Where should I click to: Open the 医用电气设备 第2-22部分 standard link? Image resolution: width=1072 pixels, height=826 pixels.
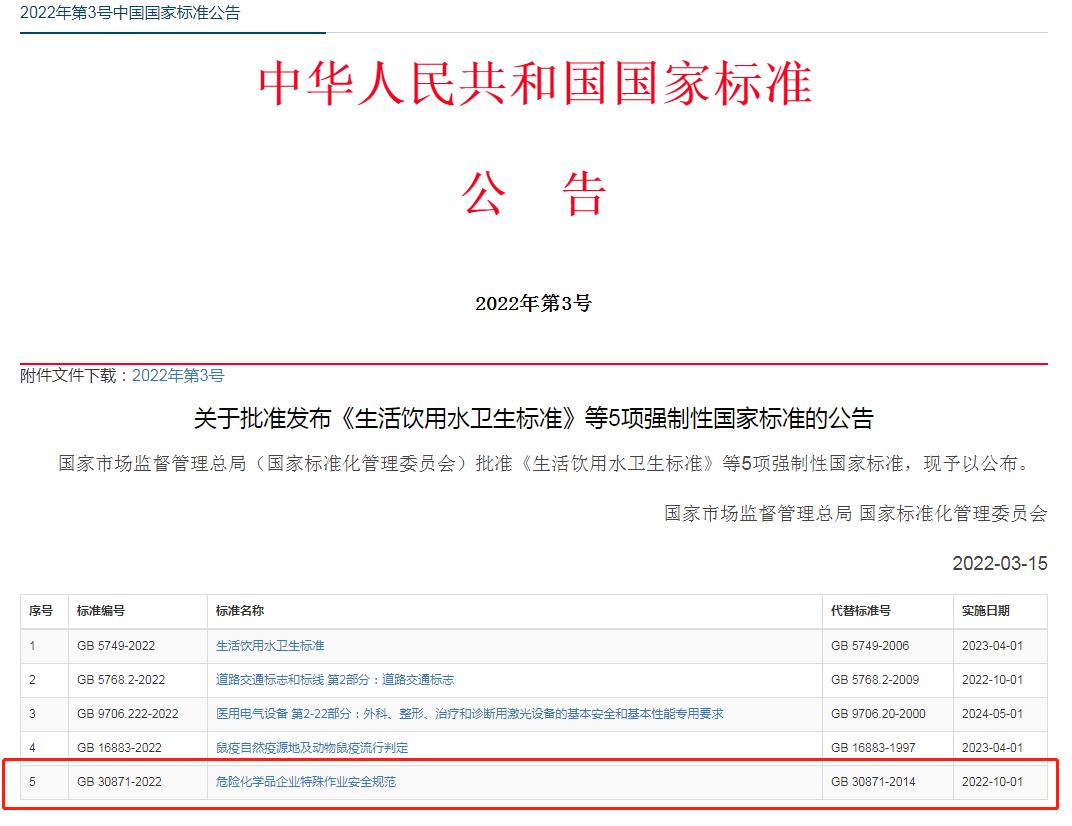469,714
